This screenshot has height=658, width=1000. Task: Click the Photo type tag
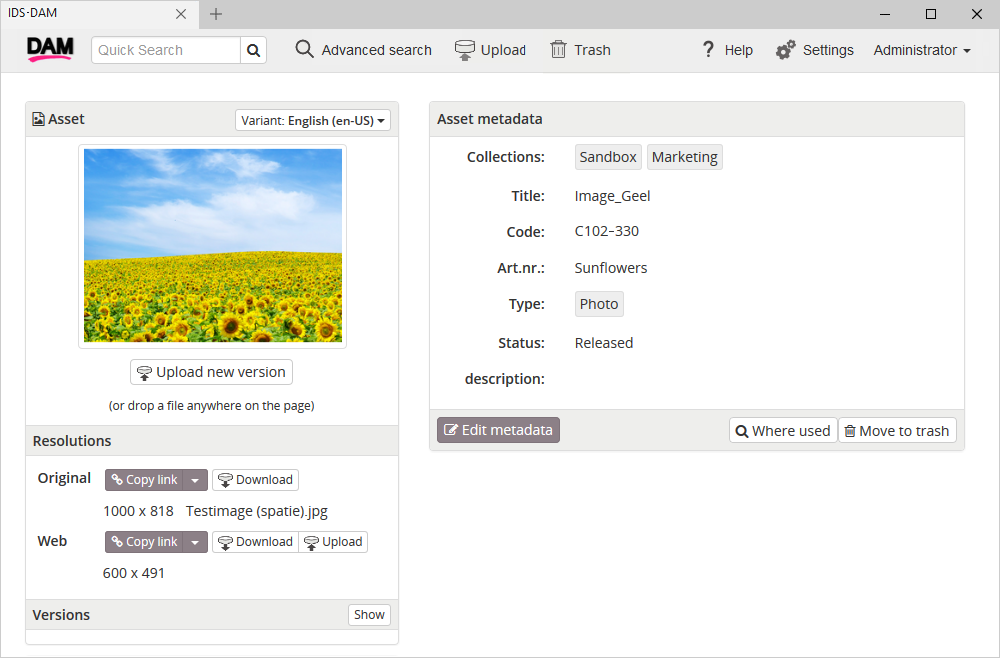599,304
